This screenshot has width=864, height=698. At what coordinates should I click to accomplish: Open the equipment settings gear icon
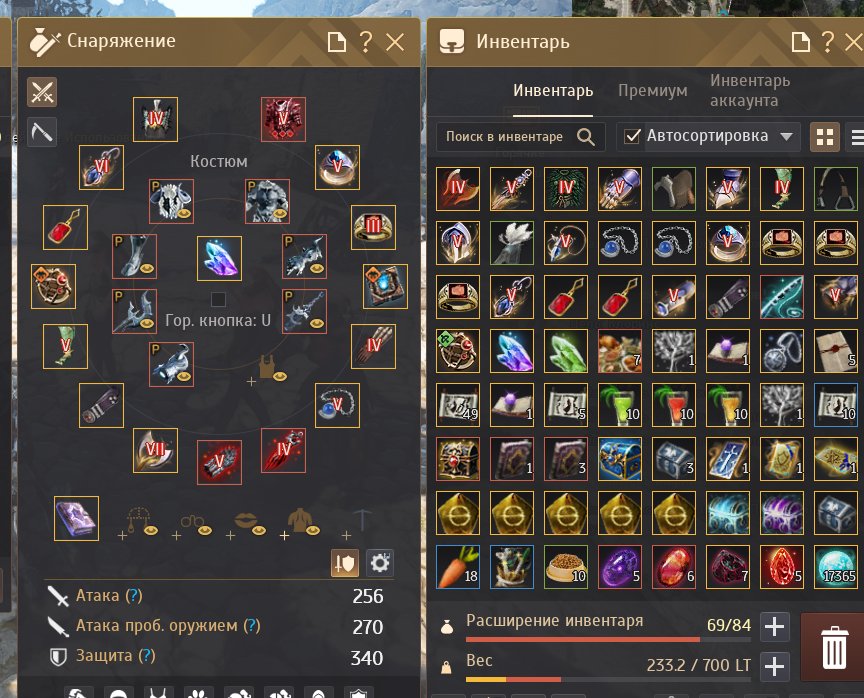click(380, 563)
